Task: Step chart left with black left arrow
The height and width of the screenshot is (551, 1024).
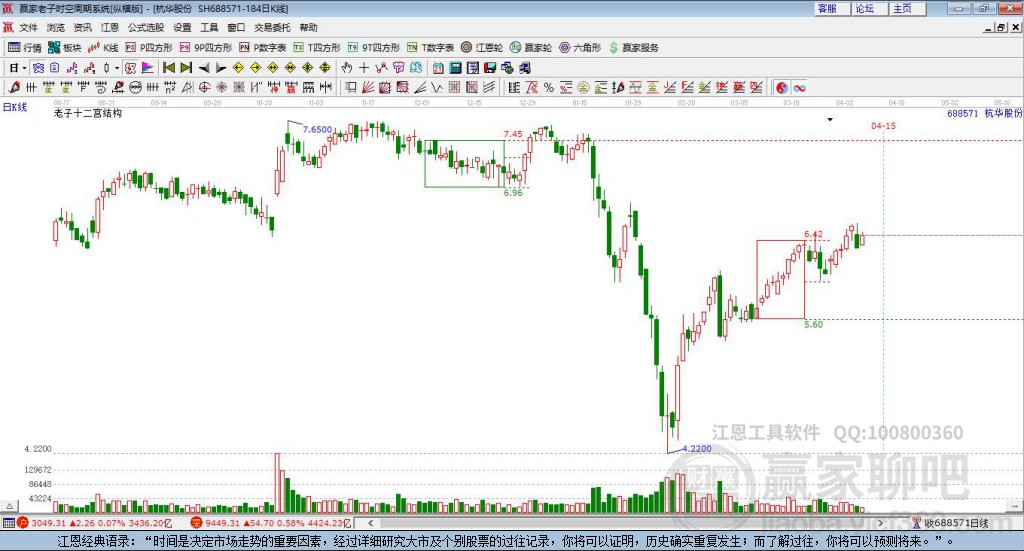Action: click(204, 68)
